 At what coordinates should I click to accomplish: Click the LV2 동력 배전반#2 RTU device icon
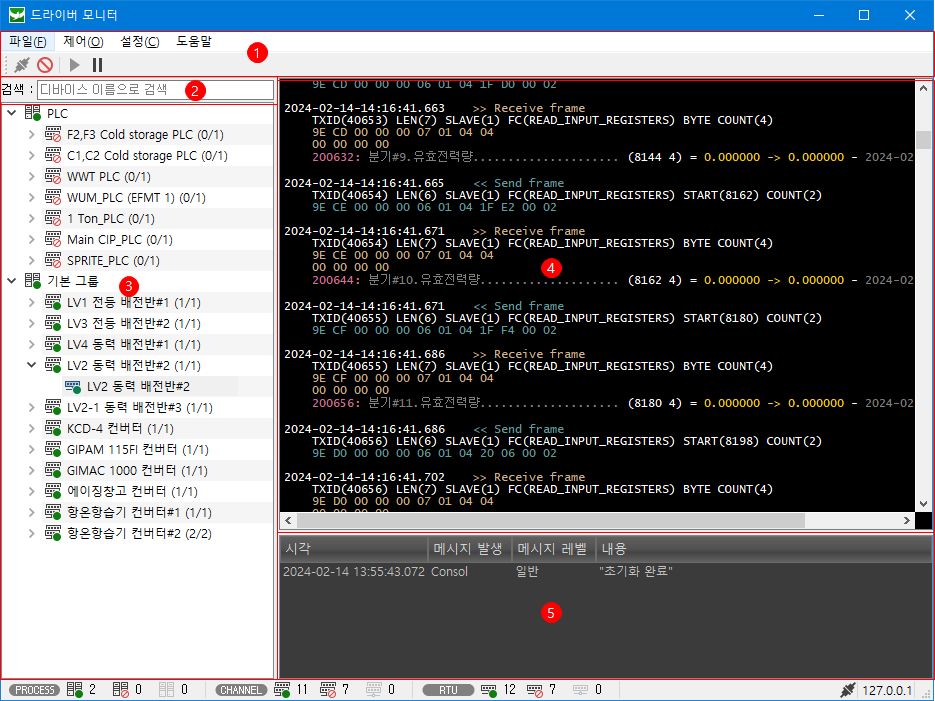pyautogui.click(x=73, y=387)
